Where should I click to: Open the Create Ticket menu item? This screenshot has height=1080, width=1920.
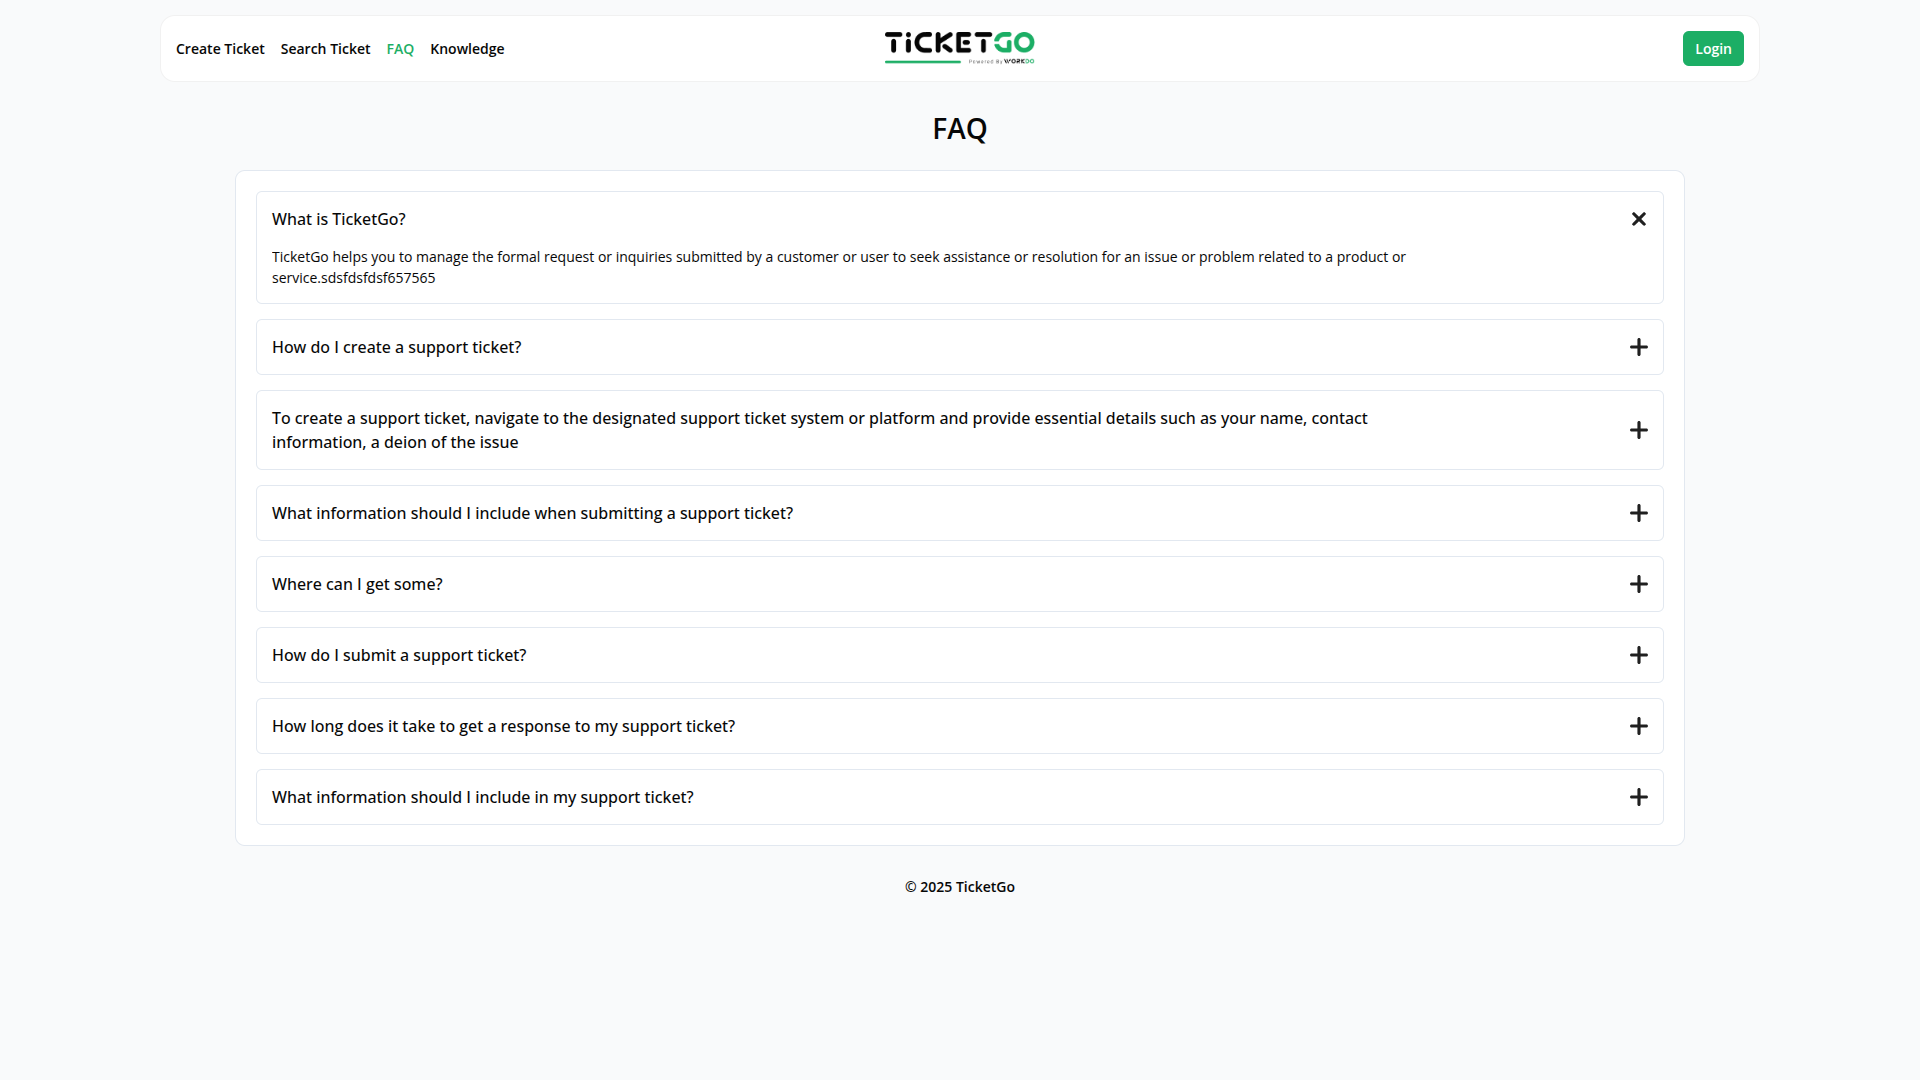click(220, 49)
